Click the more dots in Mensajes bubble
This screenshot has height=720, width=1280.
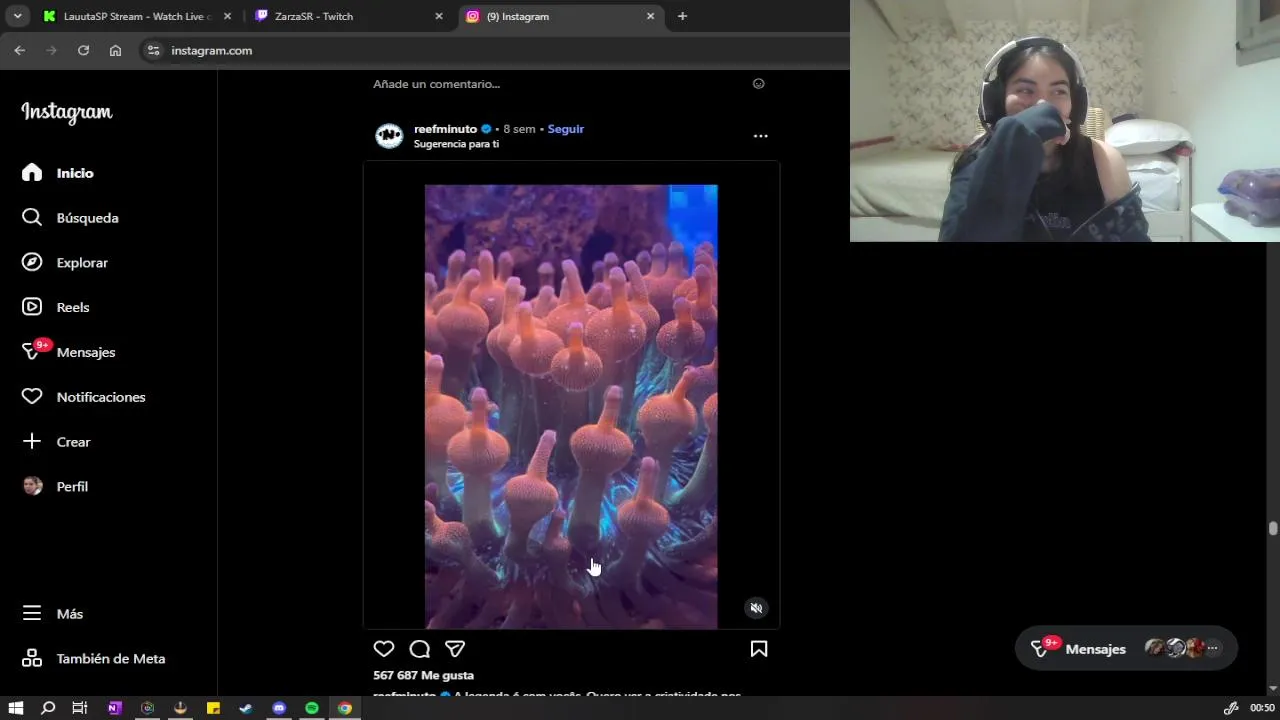pos(1212,649)
